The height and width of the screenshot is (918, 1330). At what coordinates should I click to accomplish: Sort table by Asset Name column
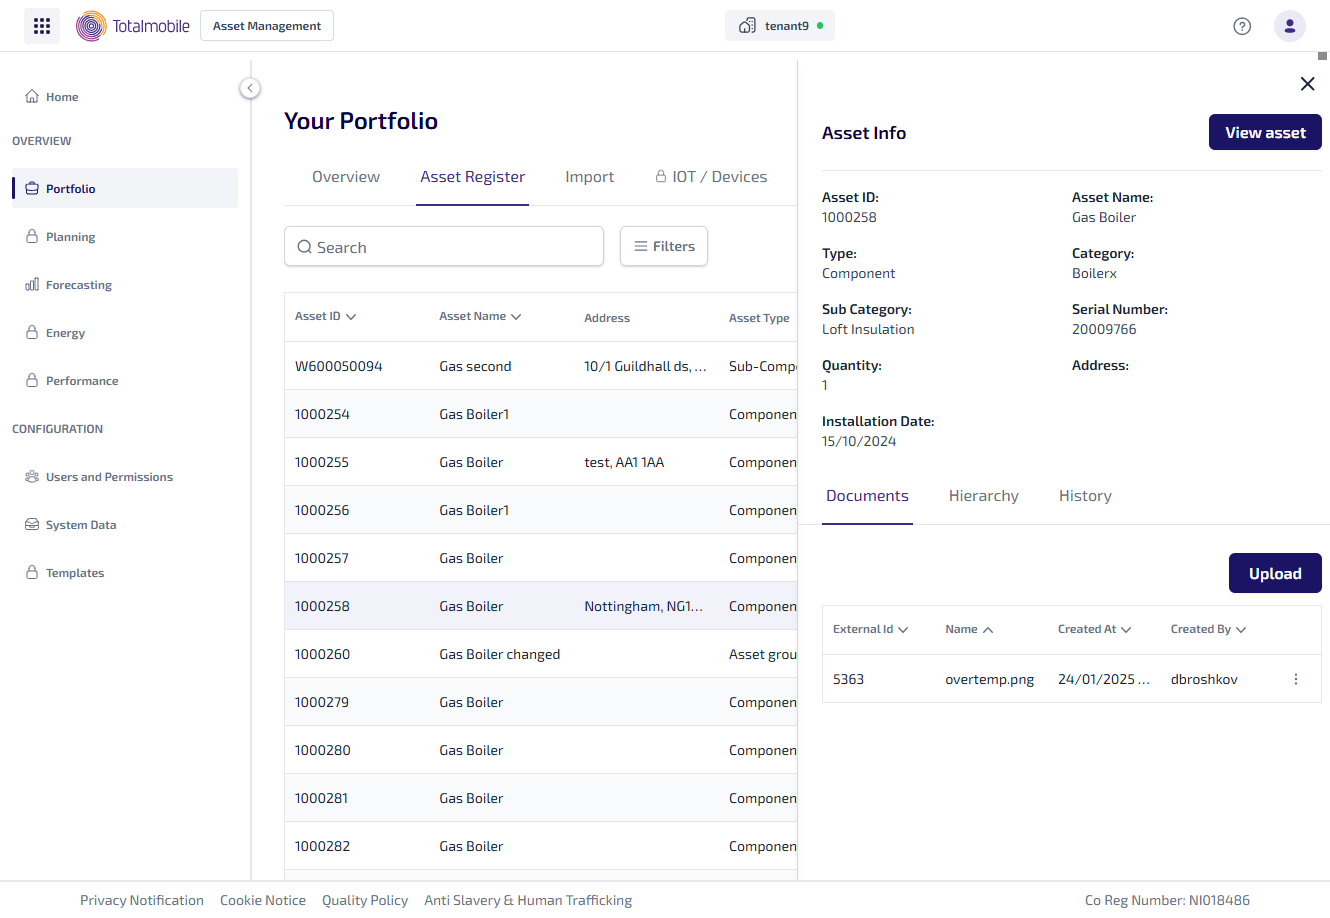[480, 316]
